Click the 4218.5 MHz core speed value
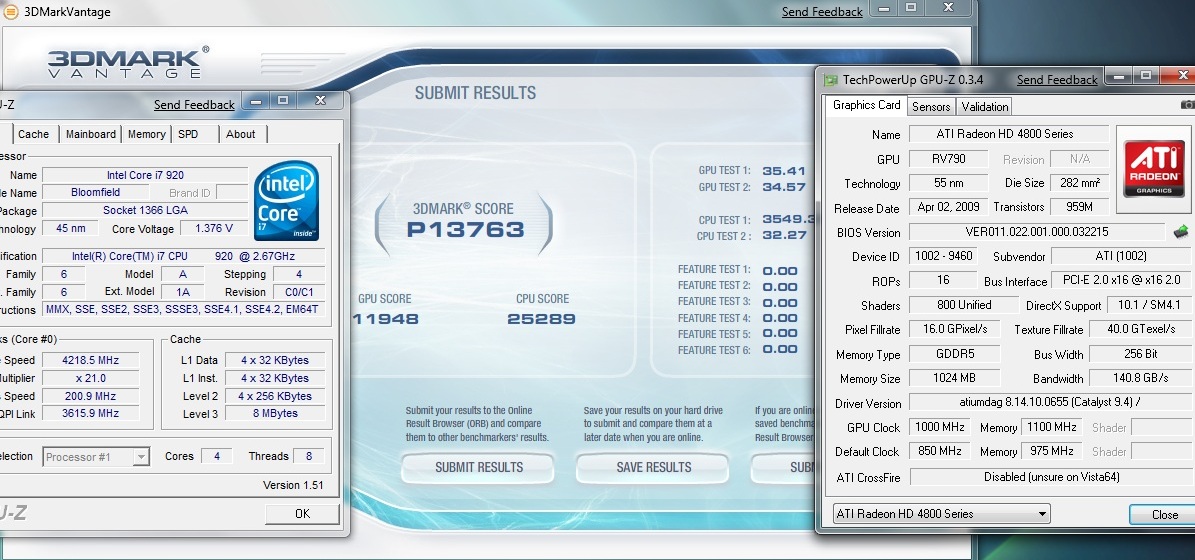The height and width of the screenshot is (560, 1195). coord(91,360)
